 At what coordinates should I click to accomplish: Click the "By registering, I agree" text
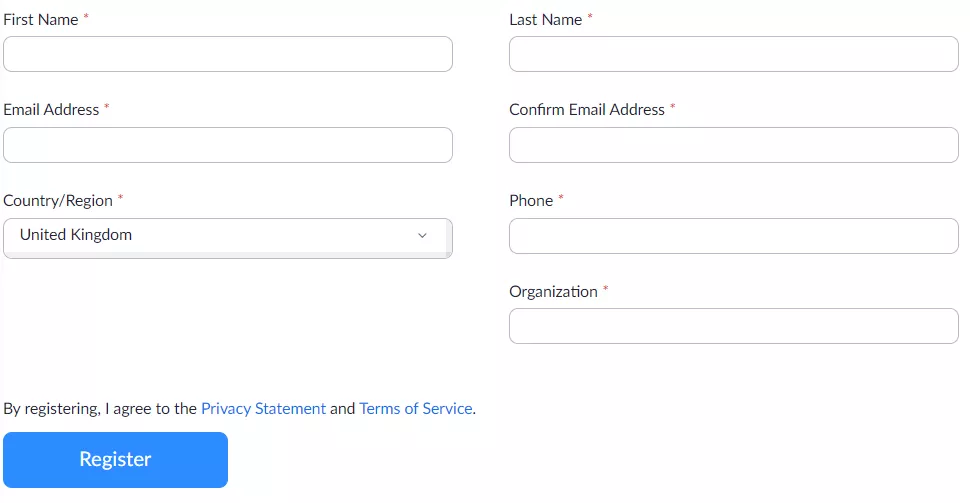pyautogui.click(x=100, y=409)
